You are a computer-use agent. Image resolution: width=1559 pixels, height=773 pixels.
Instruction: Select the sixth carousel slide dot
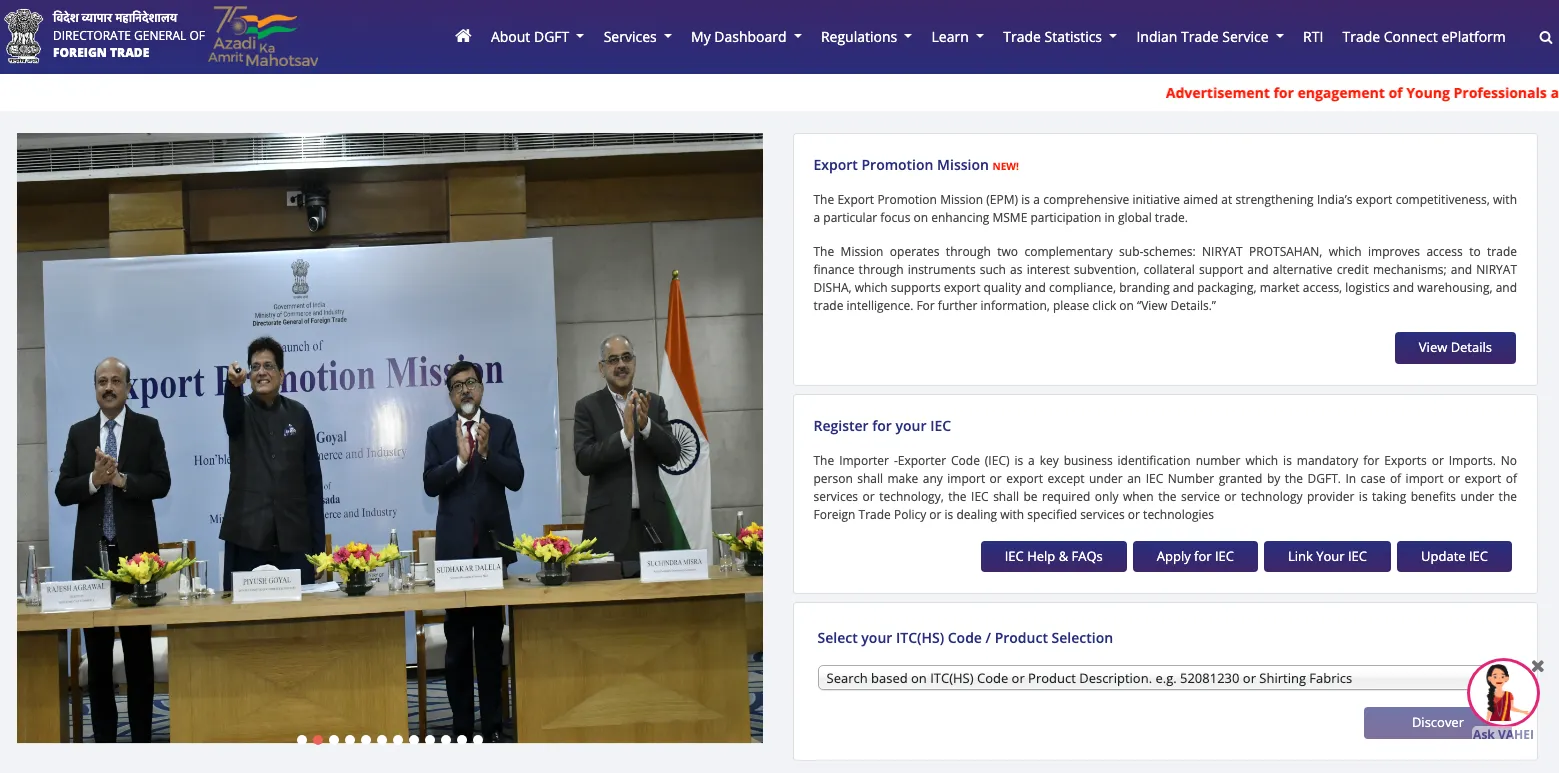tap(382, 740)
